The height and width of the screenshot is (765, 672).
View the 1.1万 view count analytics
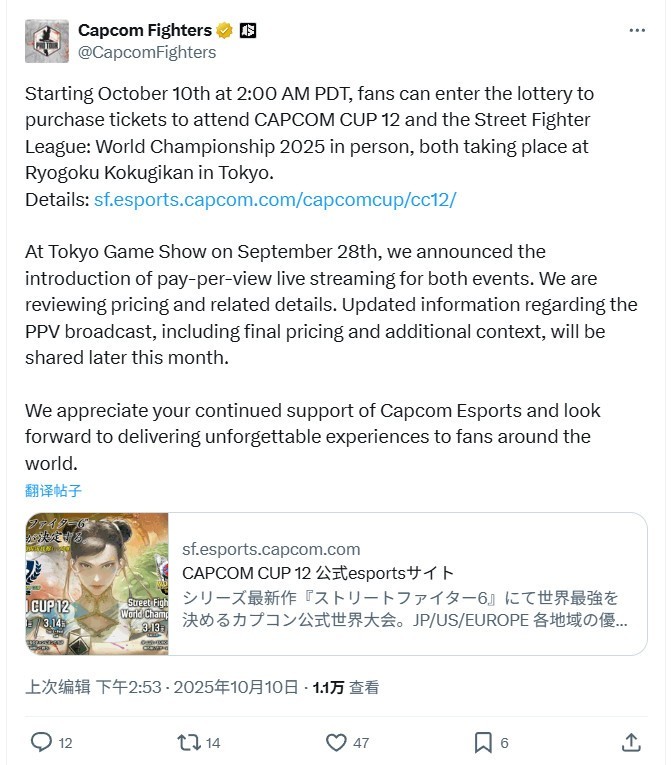346,687
